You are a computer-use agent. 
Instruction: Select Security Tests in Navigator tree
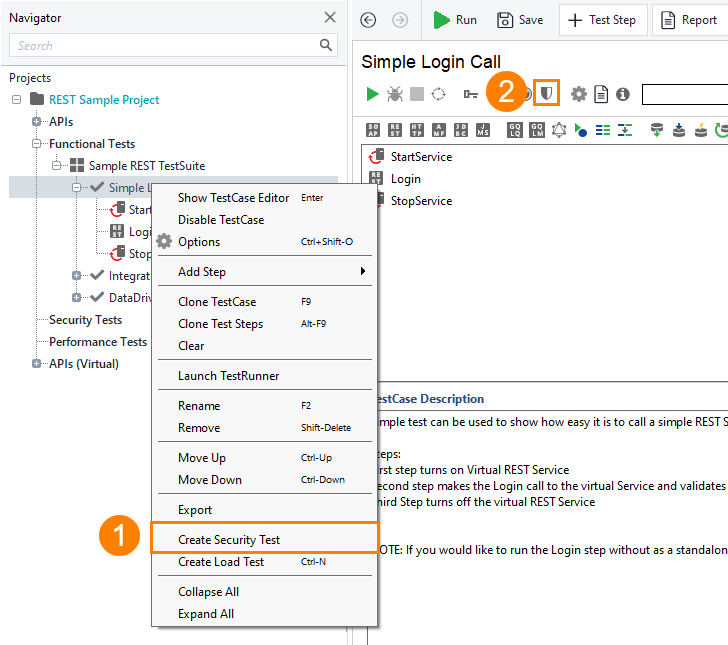click(85, 319)
